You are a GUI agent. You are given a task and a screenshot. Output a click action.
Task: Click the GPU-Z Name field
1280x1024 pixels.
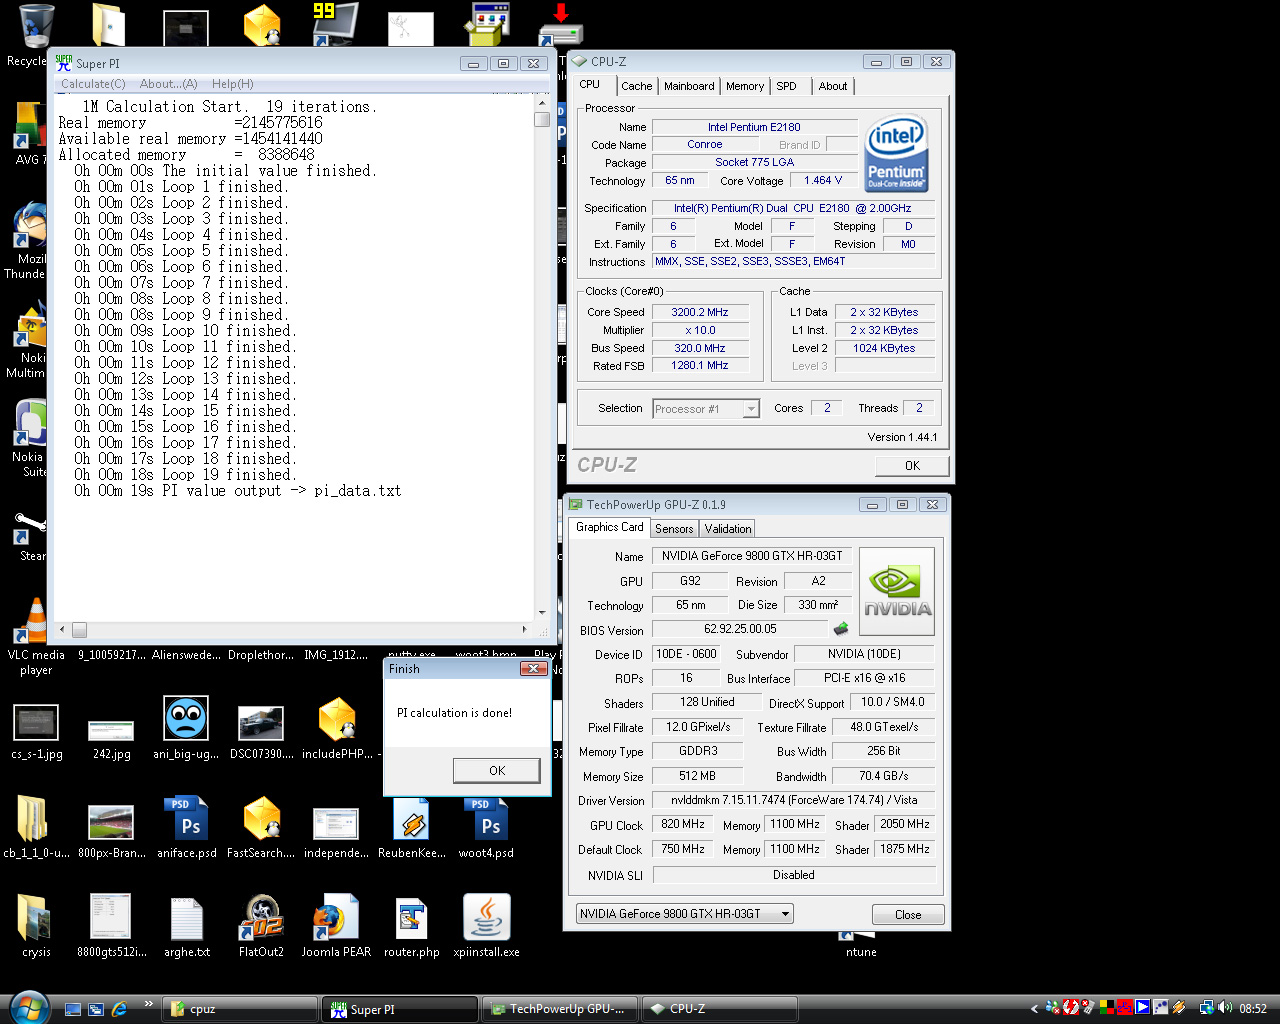[x=752, y=556]
